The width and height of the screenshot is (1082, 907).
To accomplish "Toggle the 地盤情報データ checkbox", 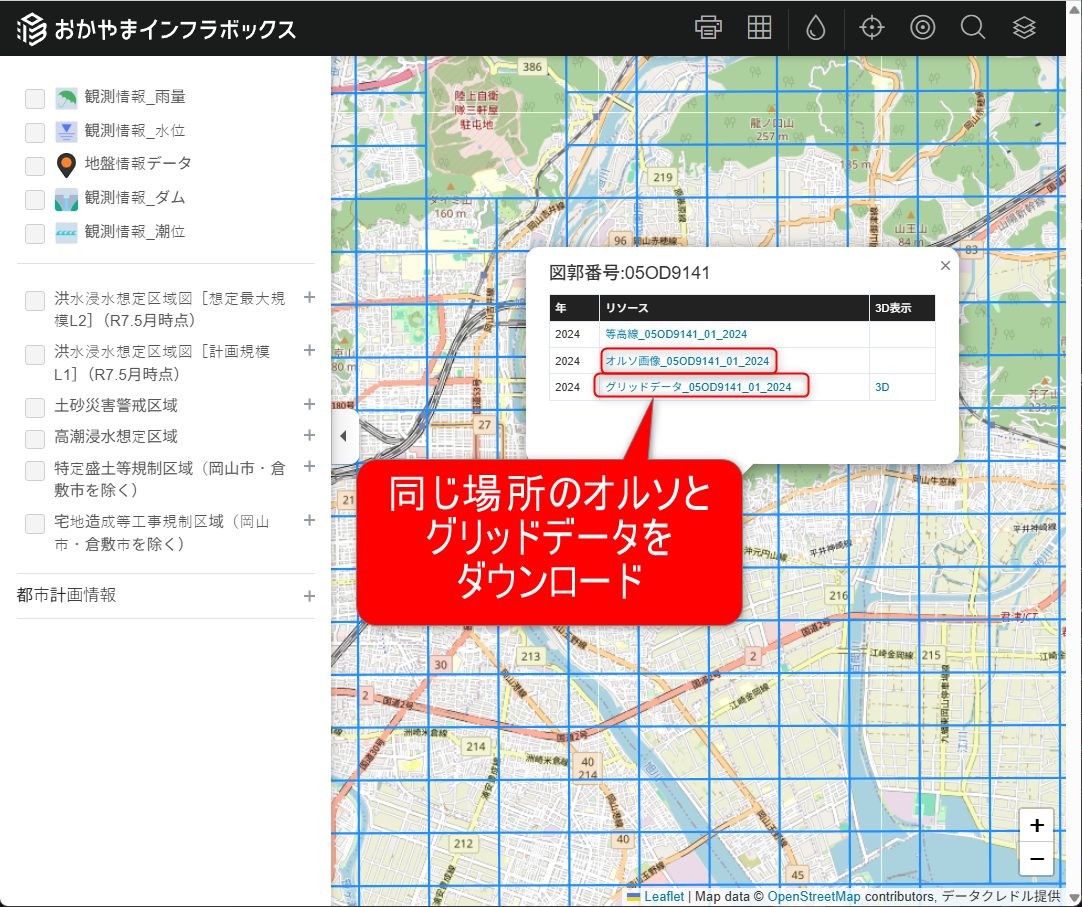I will [x=35, y=165].
